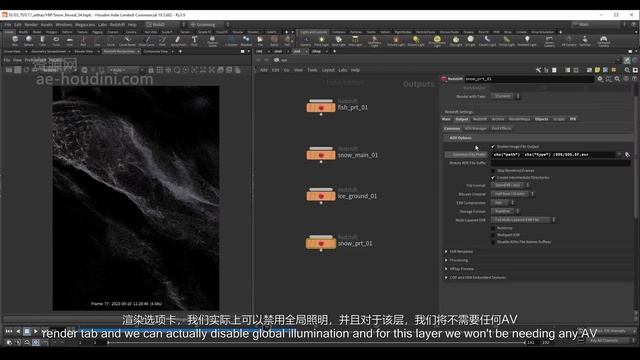
Task: Add an Ambient Light from shelf
Action: (527, 40)
